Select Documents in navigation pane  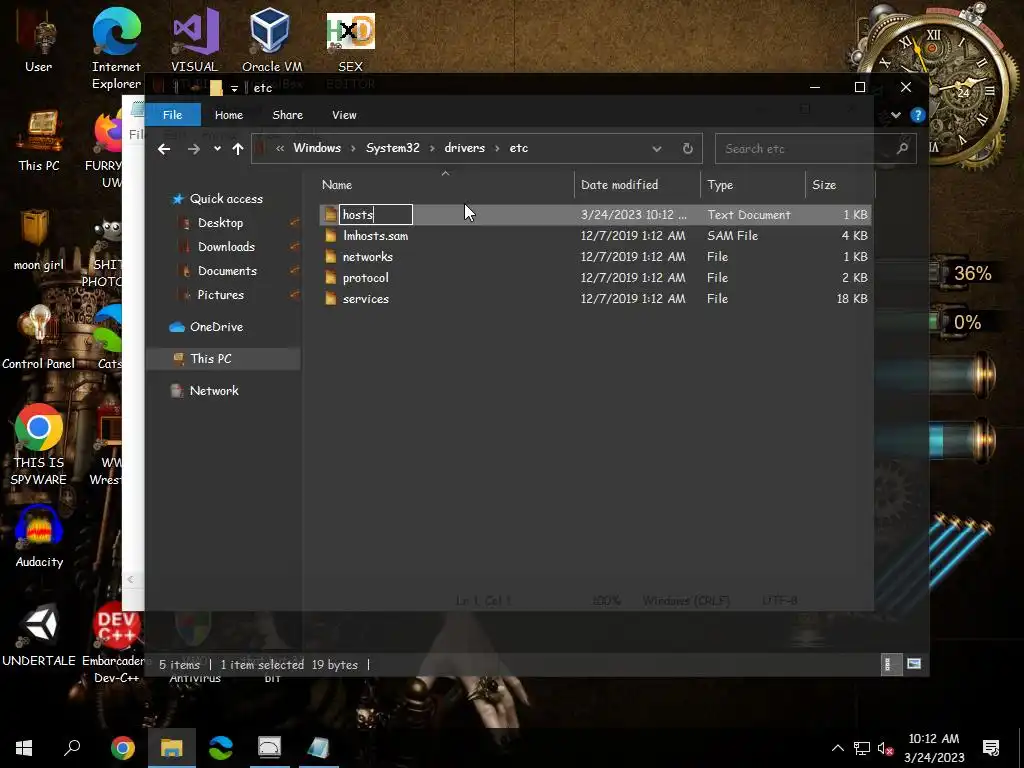tap(227, 271)
